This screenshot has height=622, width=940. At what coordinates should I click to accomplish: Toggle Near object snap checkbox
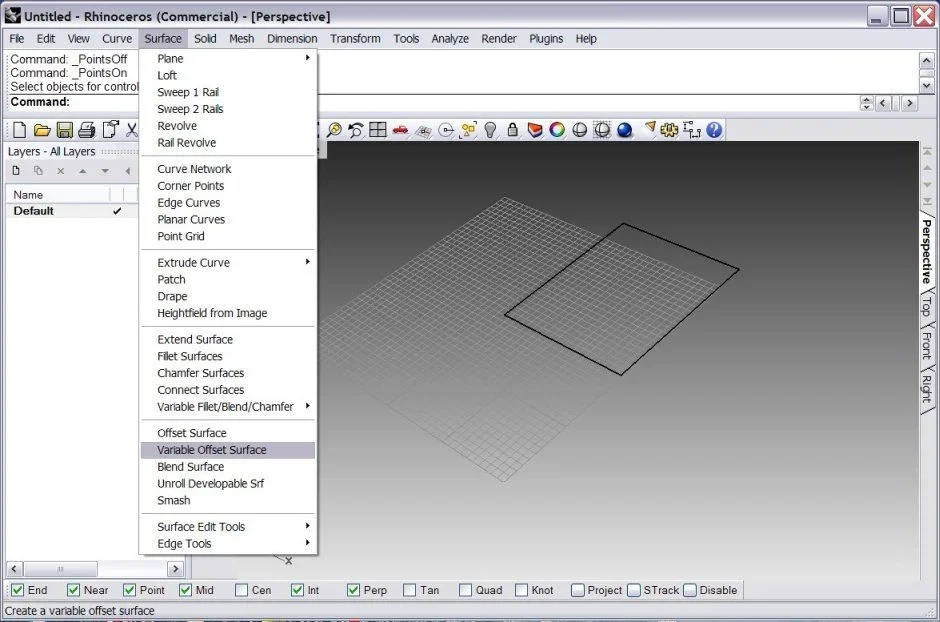(x=74, y=590)
